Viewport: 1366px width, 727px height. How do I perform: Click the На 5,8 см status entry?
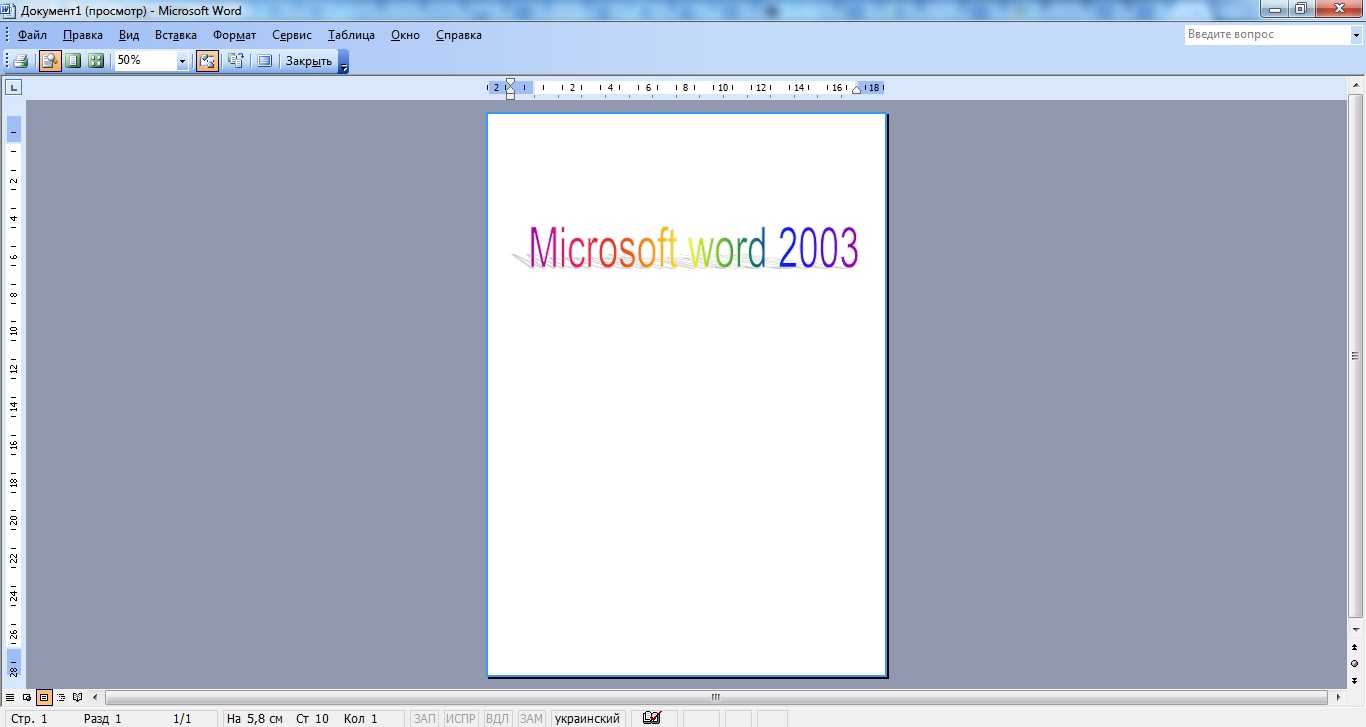pos(255,719)
